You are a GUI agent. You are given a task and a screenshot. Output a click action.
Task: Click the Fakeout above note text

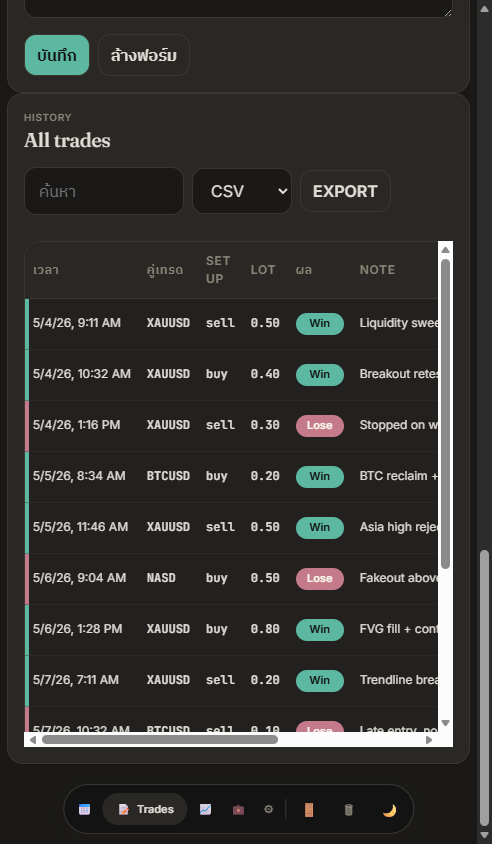pos(399,578)
